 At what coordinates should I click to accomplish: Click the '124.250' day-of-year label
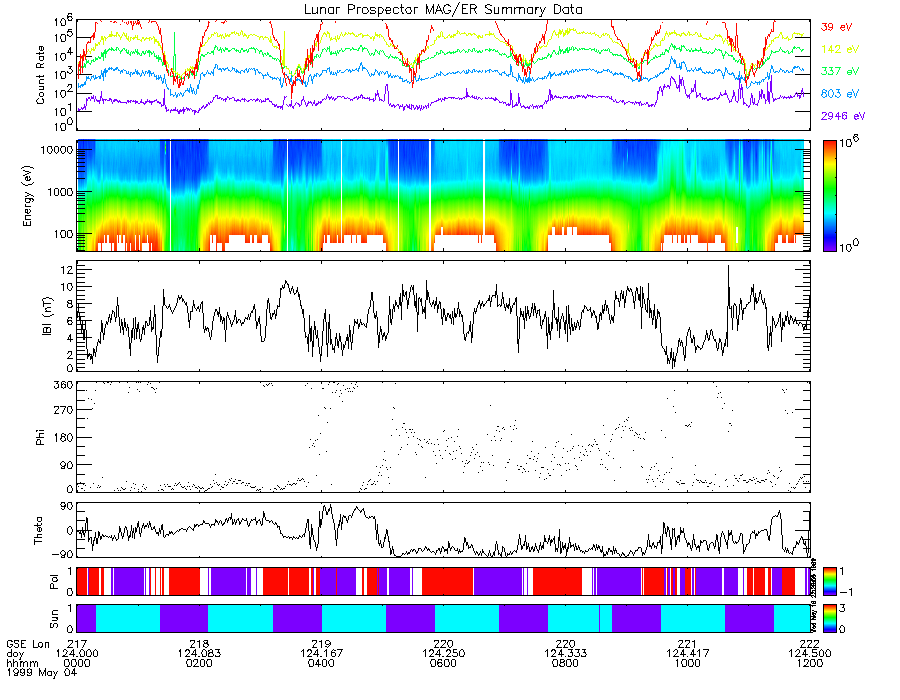pyautogui.click(x=443, y=654)
